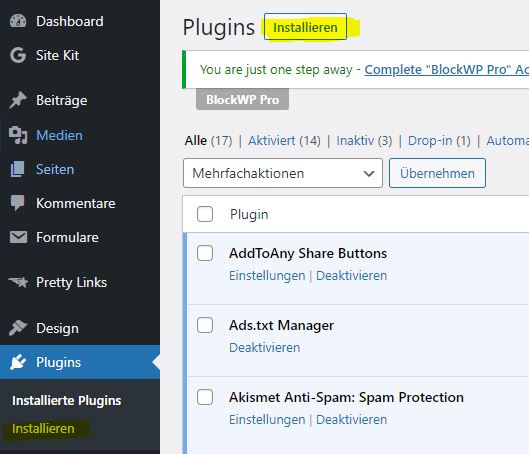Filter plugins by Aktiviert (14)
The image size is (529, 454).
point(284,140)
